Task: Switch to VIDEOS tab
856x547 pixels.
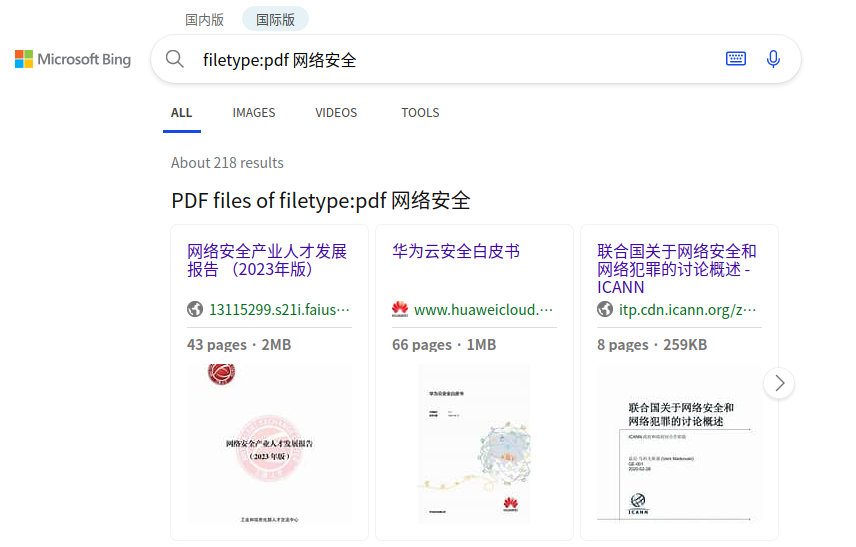Action: (x=336, y=113)
